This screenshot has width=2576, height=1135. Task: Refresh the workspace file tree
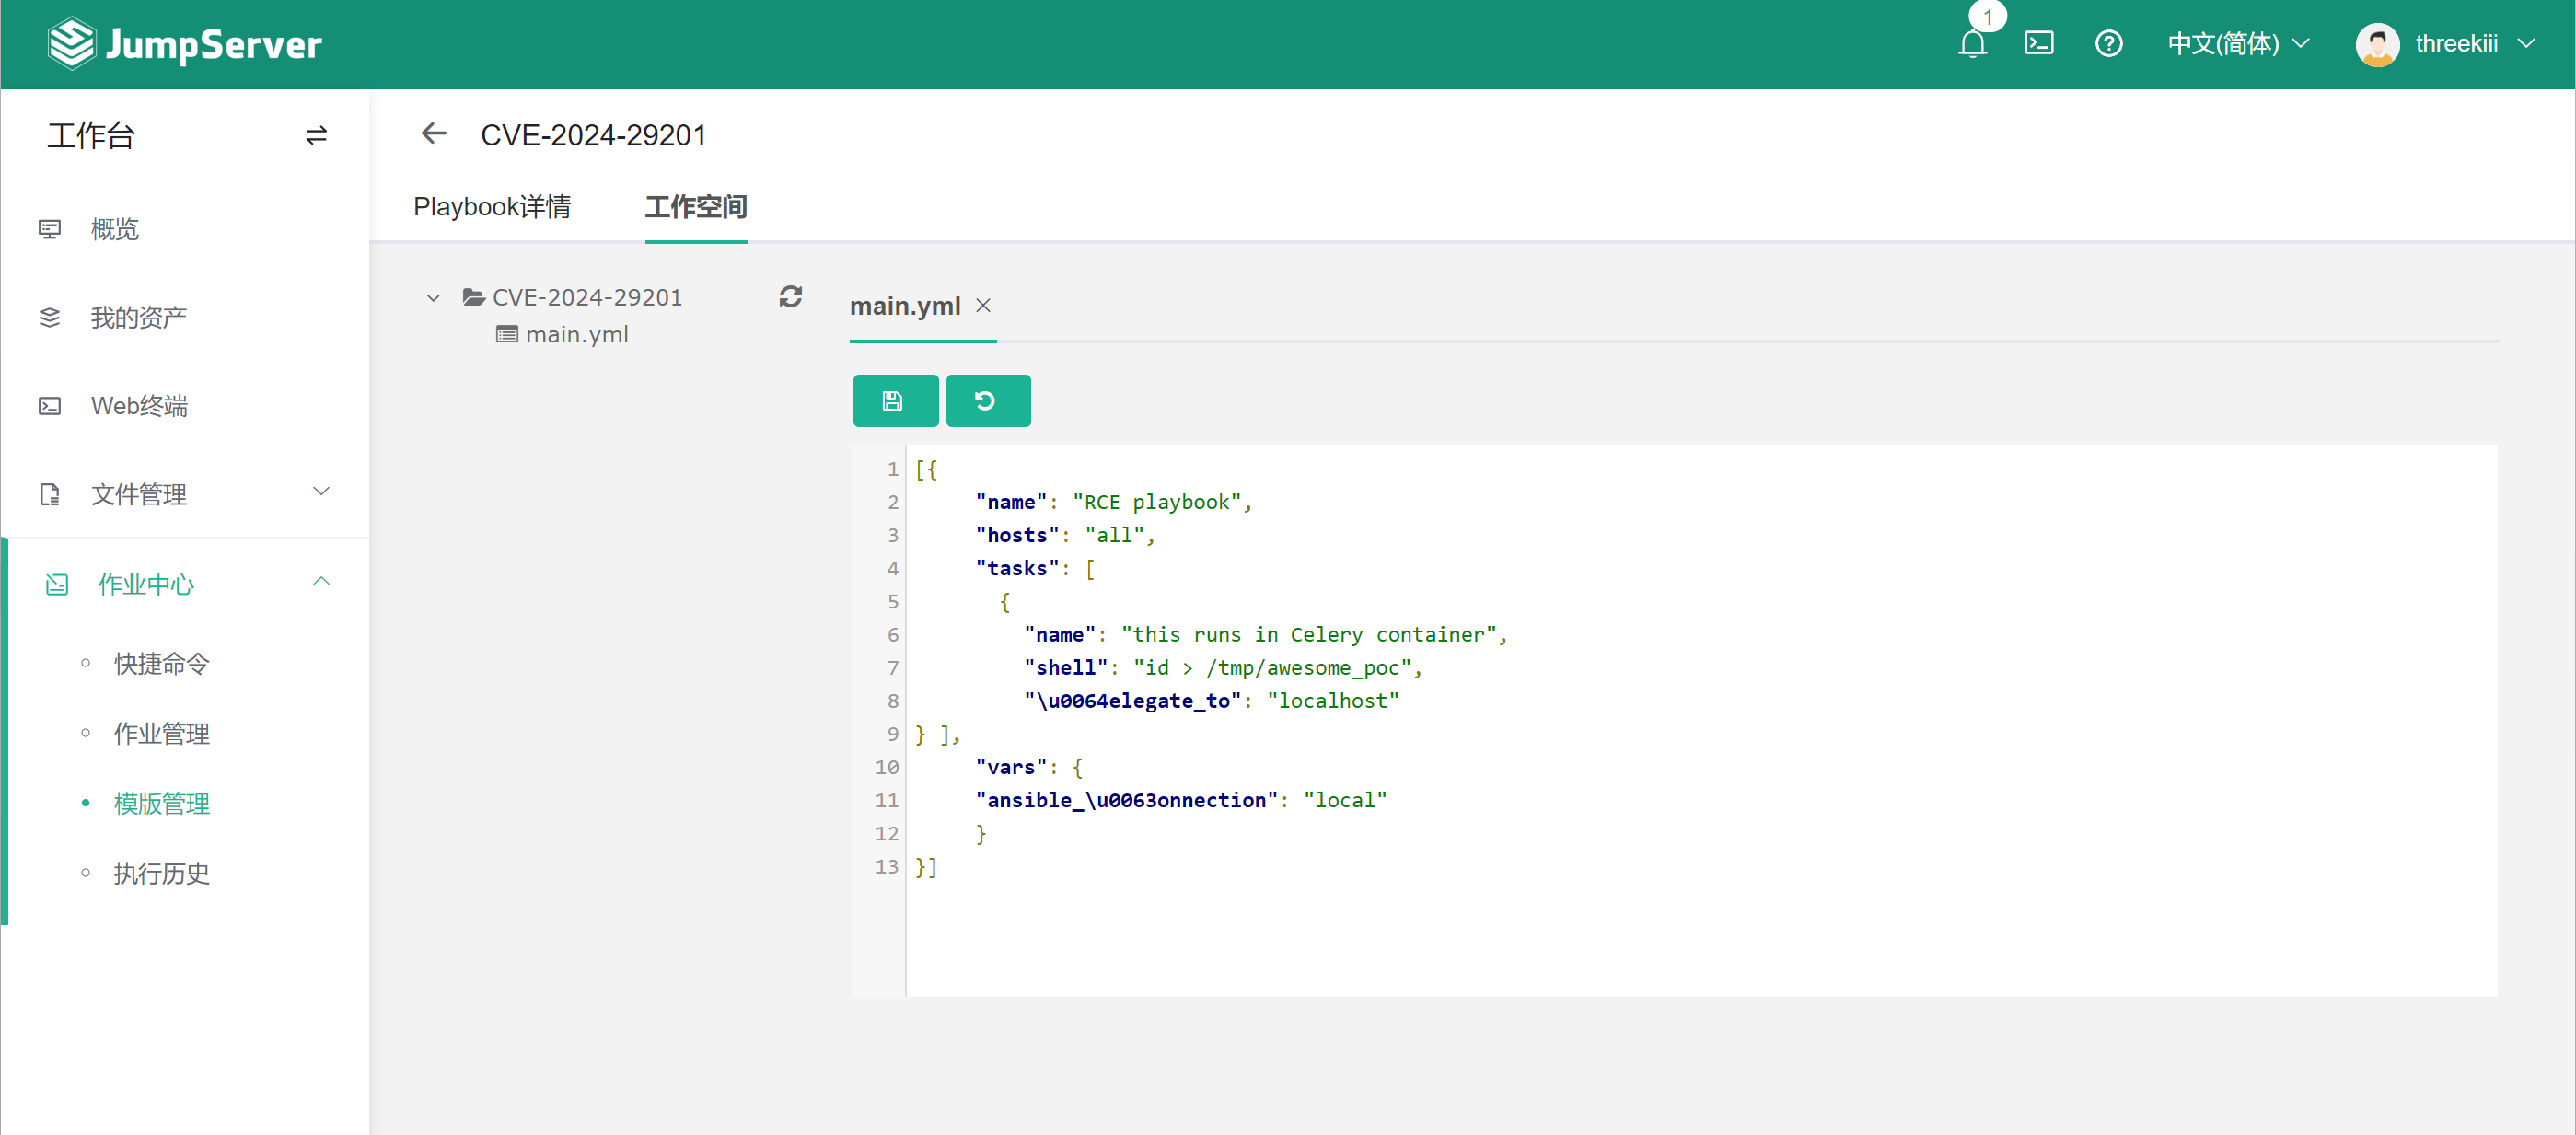(790, 297)
